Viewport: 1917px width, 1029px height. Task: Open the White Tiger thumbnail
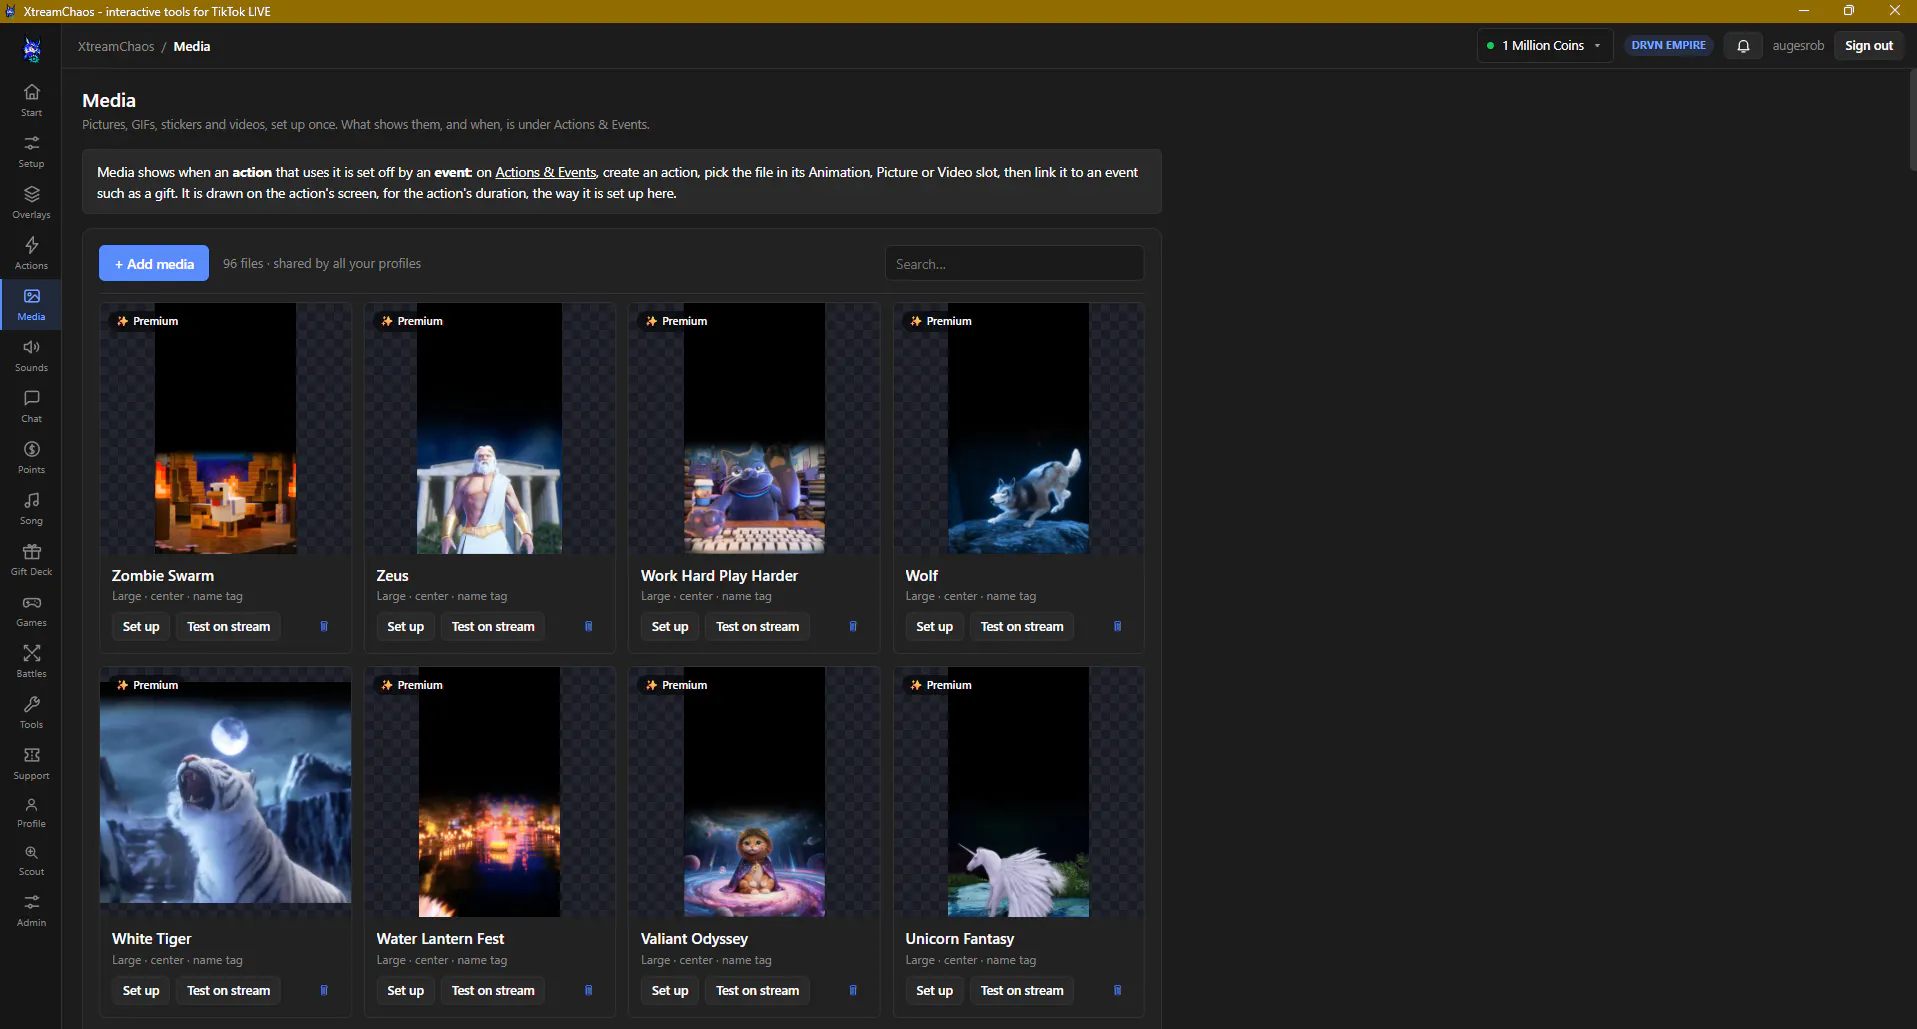point(225,792)
